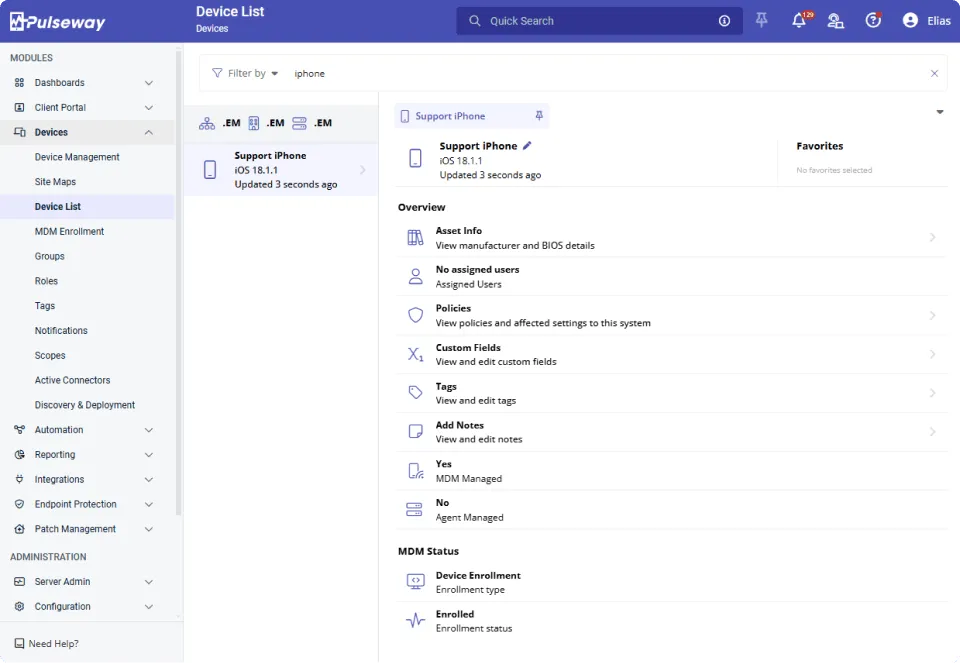Open the help question mark icon

point(873,20)
